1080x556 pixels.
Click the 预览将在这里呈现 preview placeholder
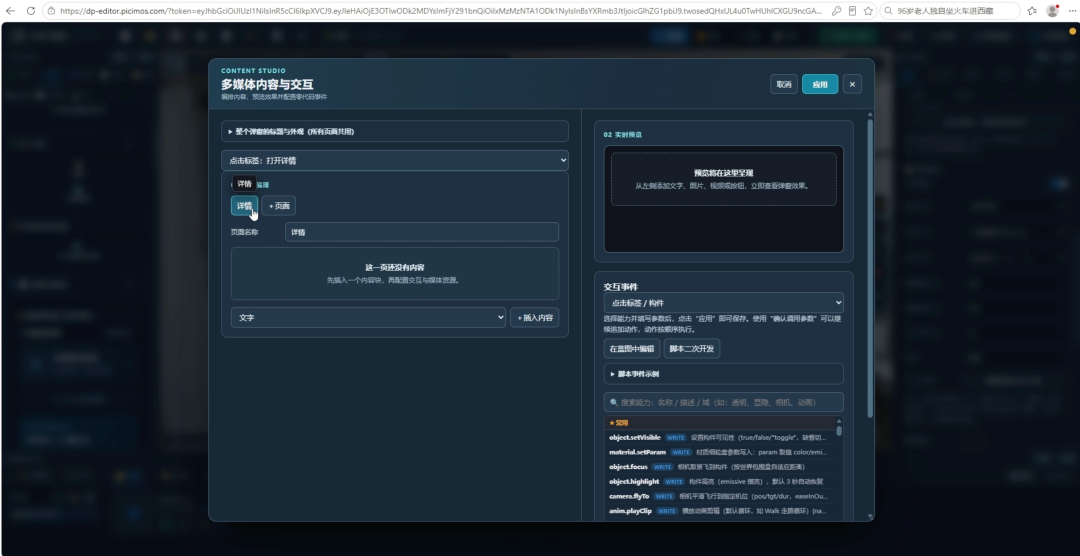click(x=723, y=179)
